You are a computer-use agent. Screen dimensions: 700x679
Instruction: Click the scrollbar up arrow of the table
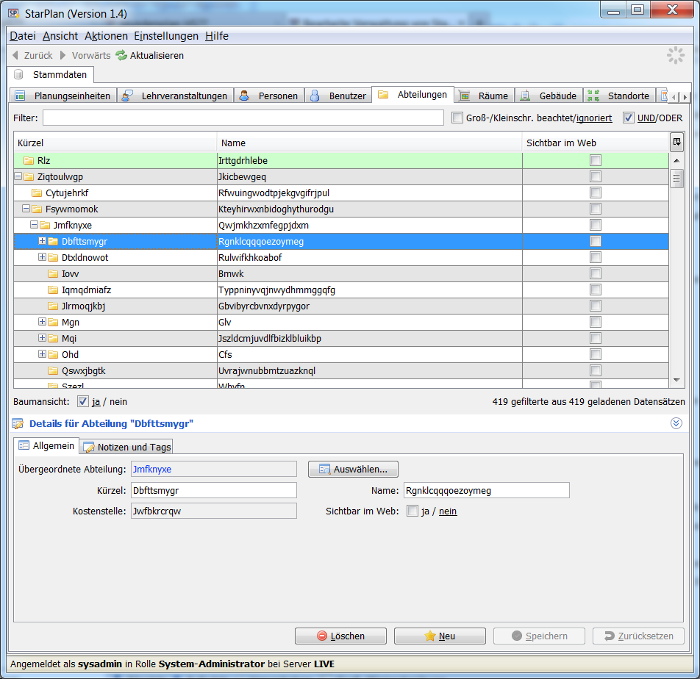[677, 160]
